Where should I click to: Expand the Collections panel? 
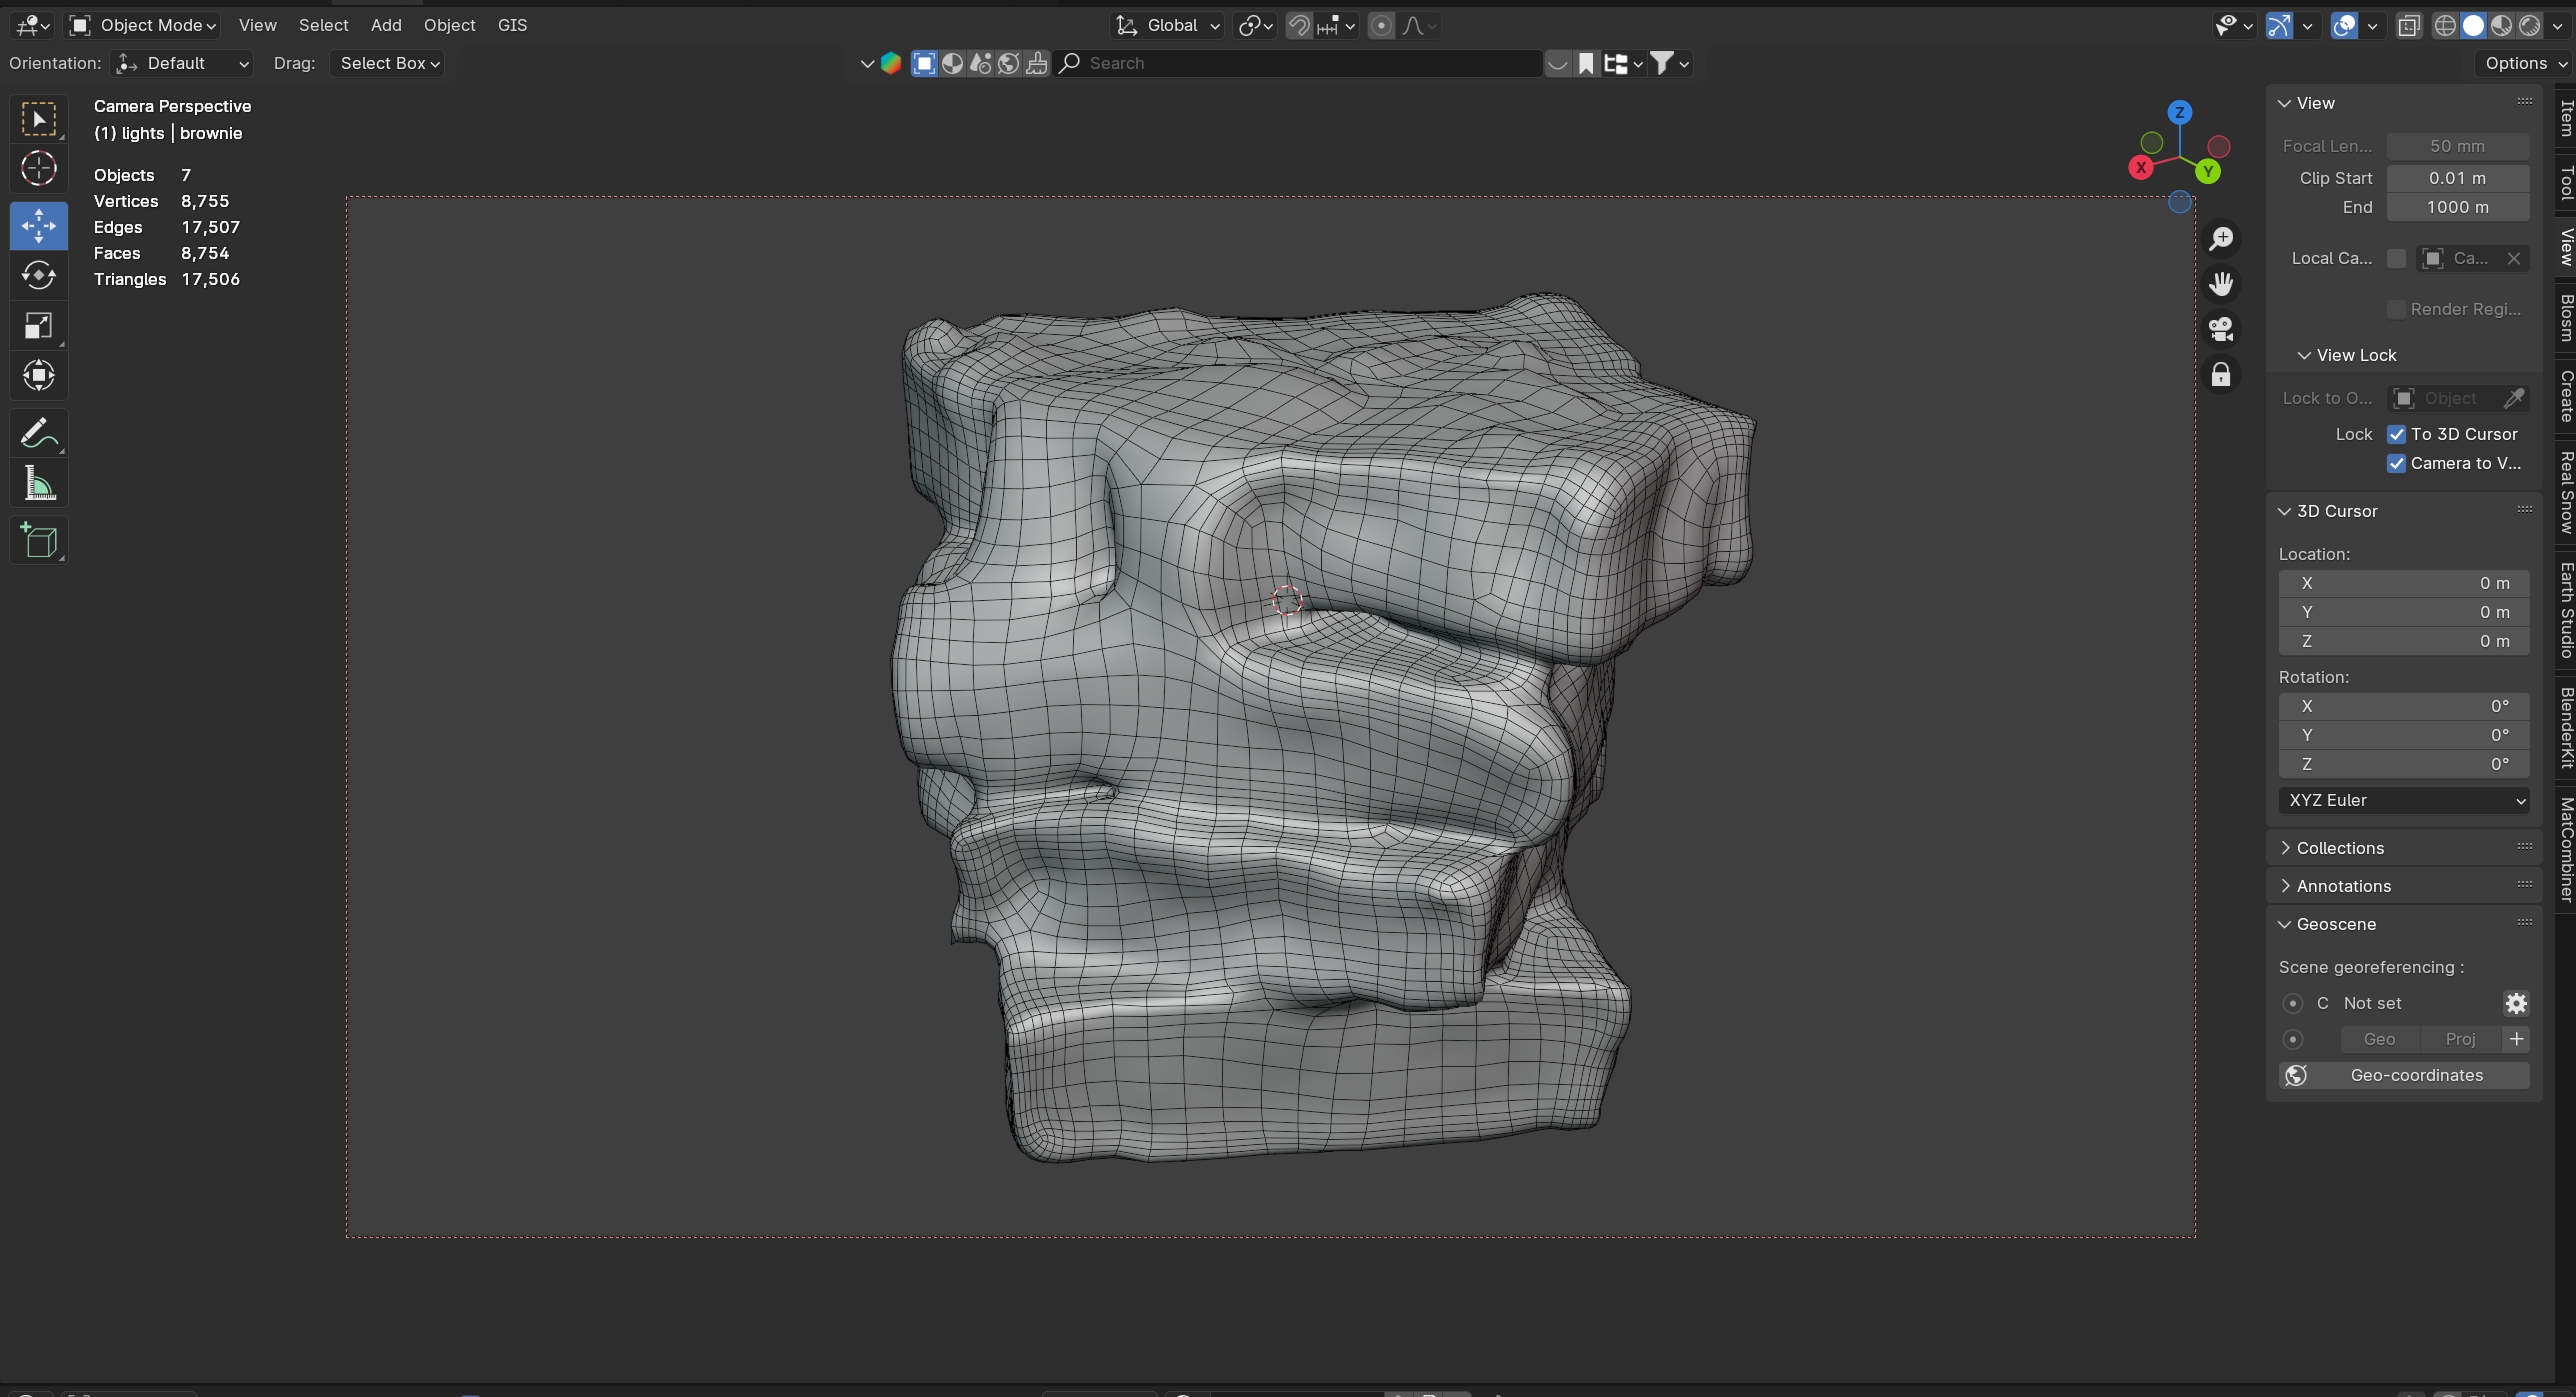coord(2340,848)
